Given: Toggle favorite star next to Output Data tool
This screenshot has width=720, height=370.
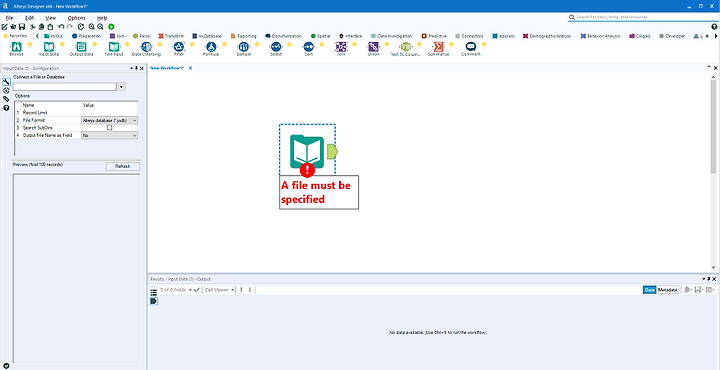Looking at the screenshot, I should pyautogui.click(x=95, y=44).
